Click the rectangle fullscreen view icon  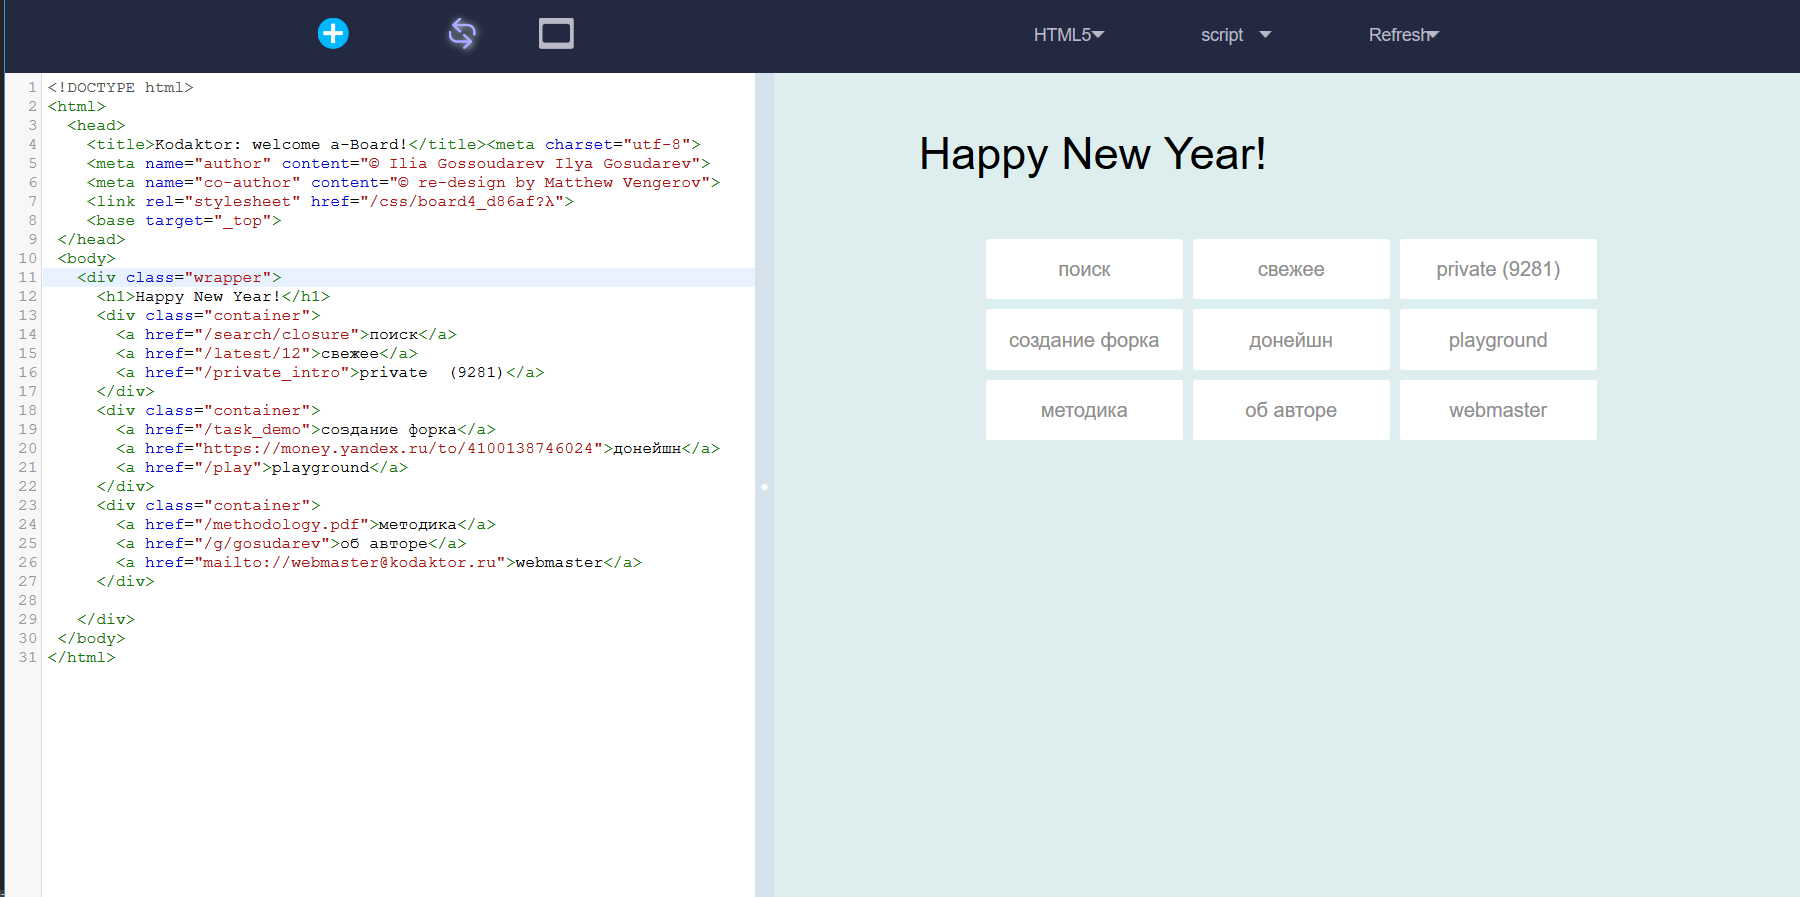(556, 34)
